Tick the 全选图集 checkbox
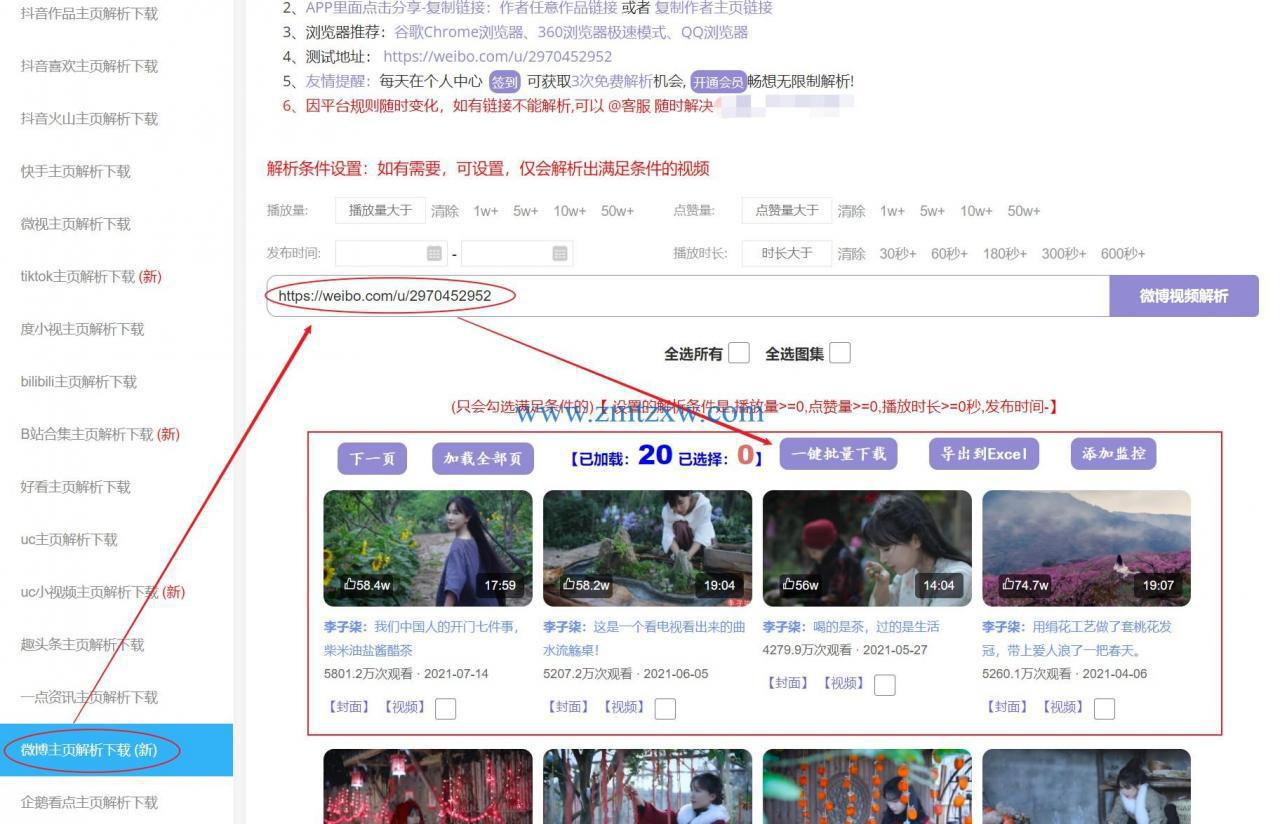This screenshot has height=824, width=1280. tap(840, 353)
